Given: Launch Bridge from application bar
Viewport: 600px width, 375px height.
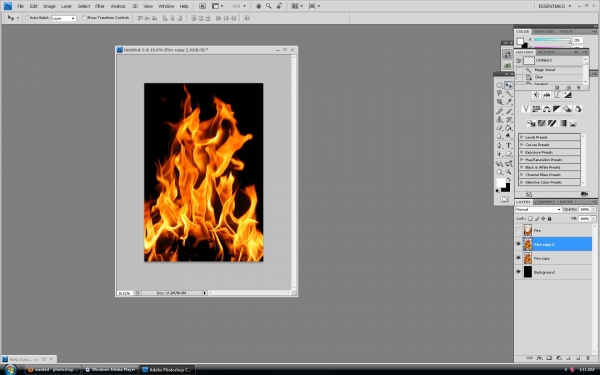Looking at the screenshot, I should [202, 6].
